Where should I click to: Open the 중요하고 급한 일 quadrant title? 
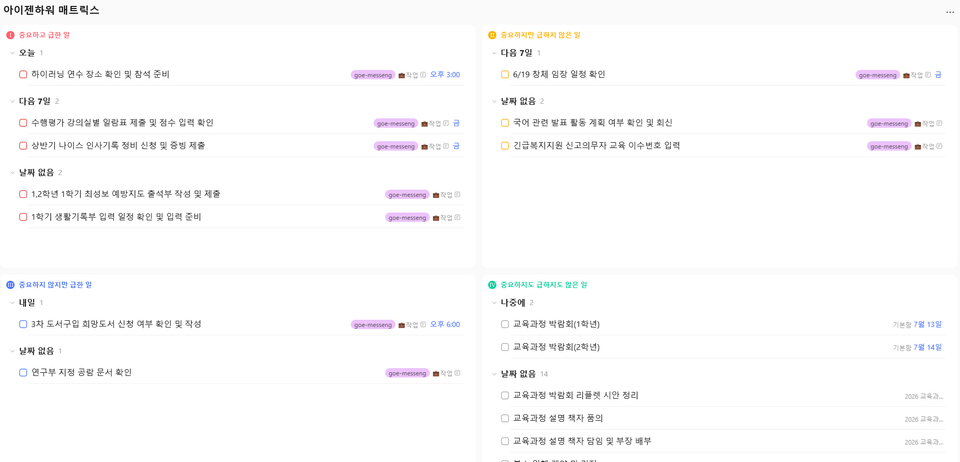(44, 35)
